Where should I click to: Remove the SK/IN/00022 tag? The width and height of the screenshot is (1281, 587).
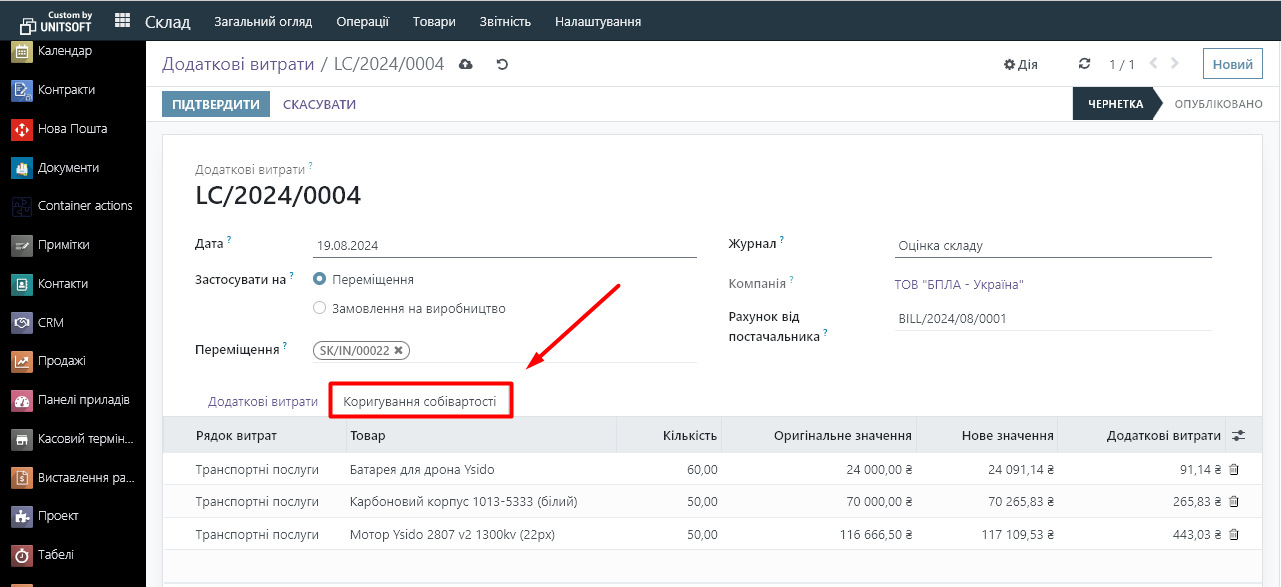(x=399, y=350)
